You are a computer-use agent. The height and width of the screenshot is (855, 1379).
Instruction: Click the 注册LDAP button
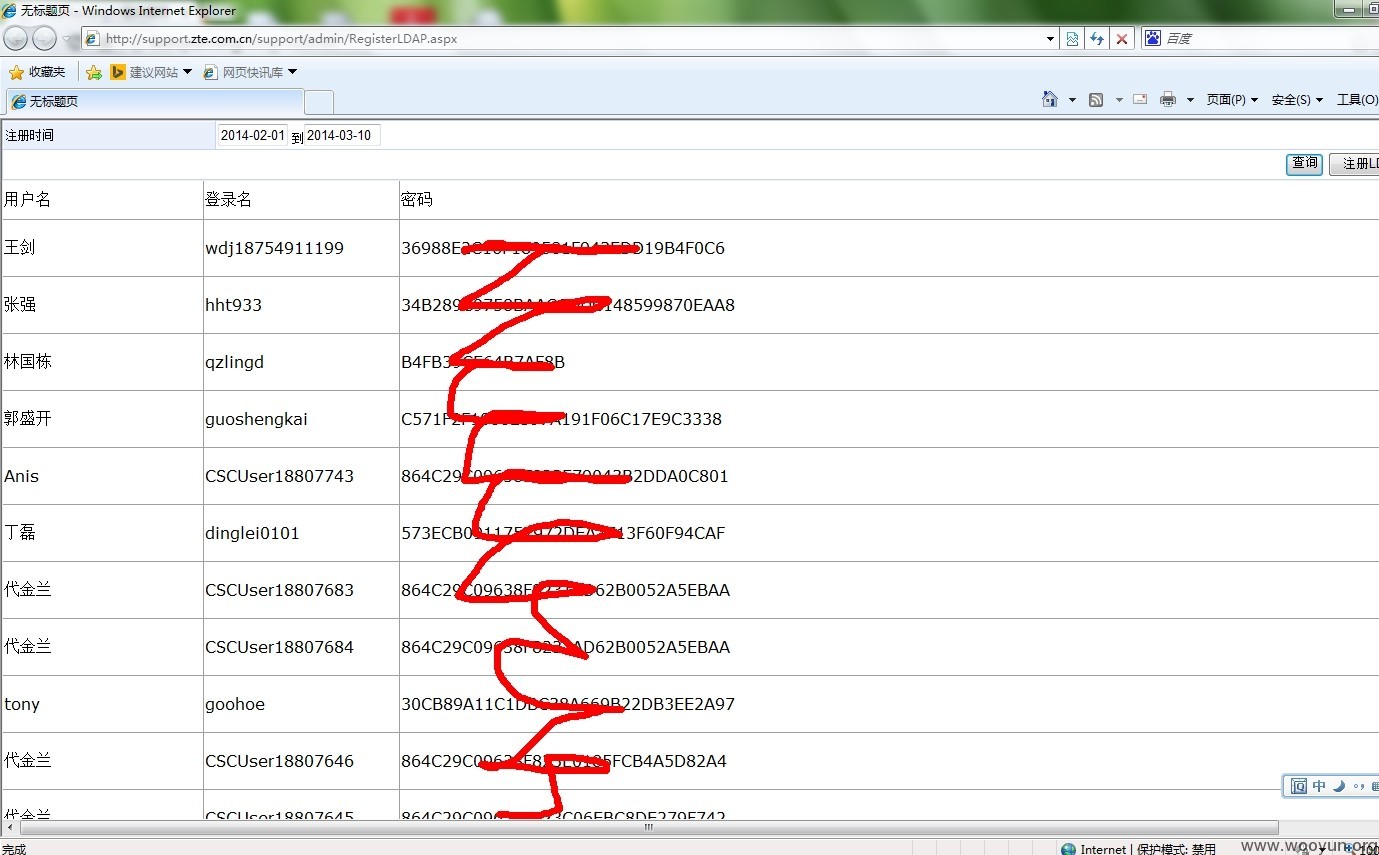tap(1354, 165)
